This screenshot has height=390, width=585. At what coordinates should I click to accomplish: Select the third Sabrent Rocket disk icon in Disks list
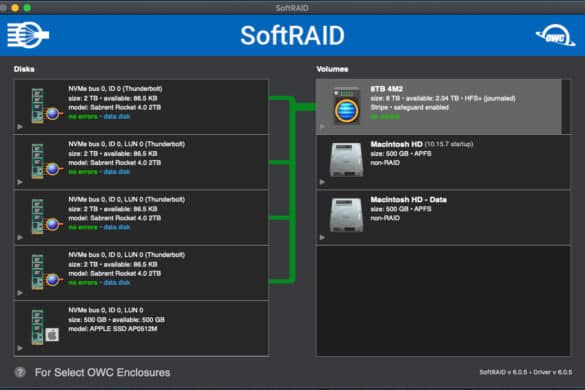[46, 216]
